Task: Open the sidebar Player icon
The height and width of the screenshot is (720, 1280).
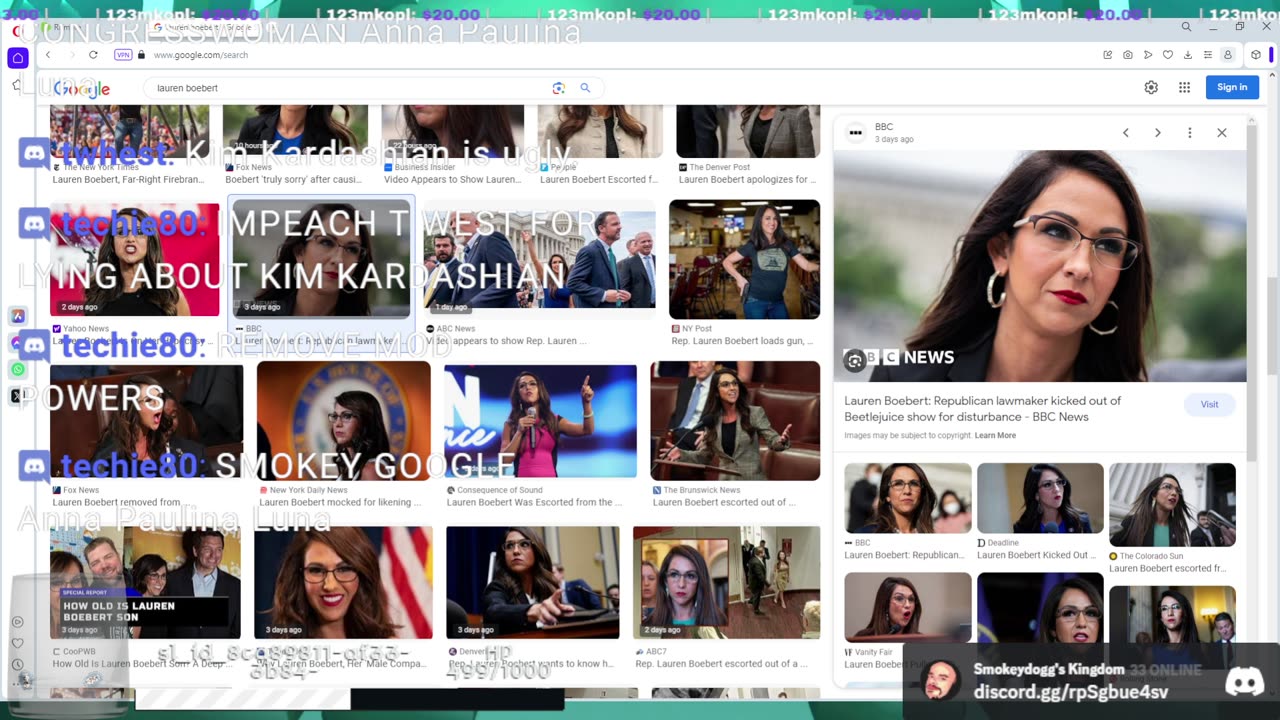Action: 17,622
